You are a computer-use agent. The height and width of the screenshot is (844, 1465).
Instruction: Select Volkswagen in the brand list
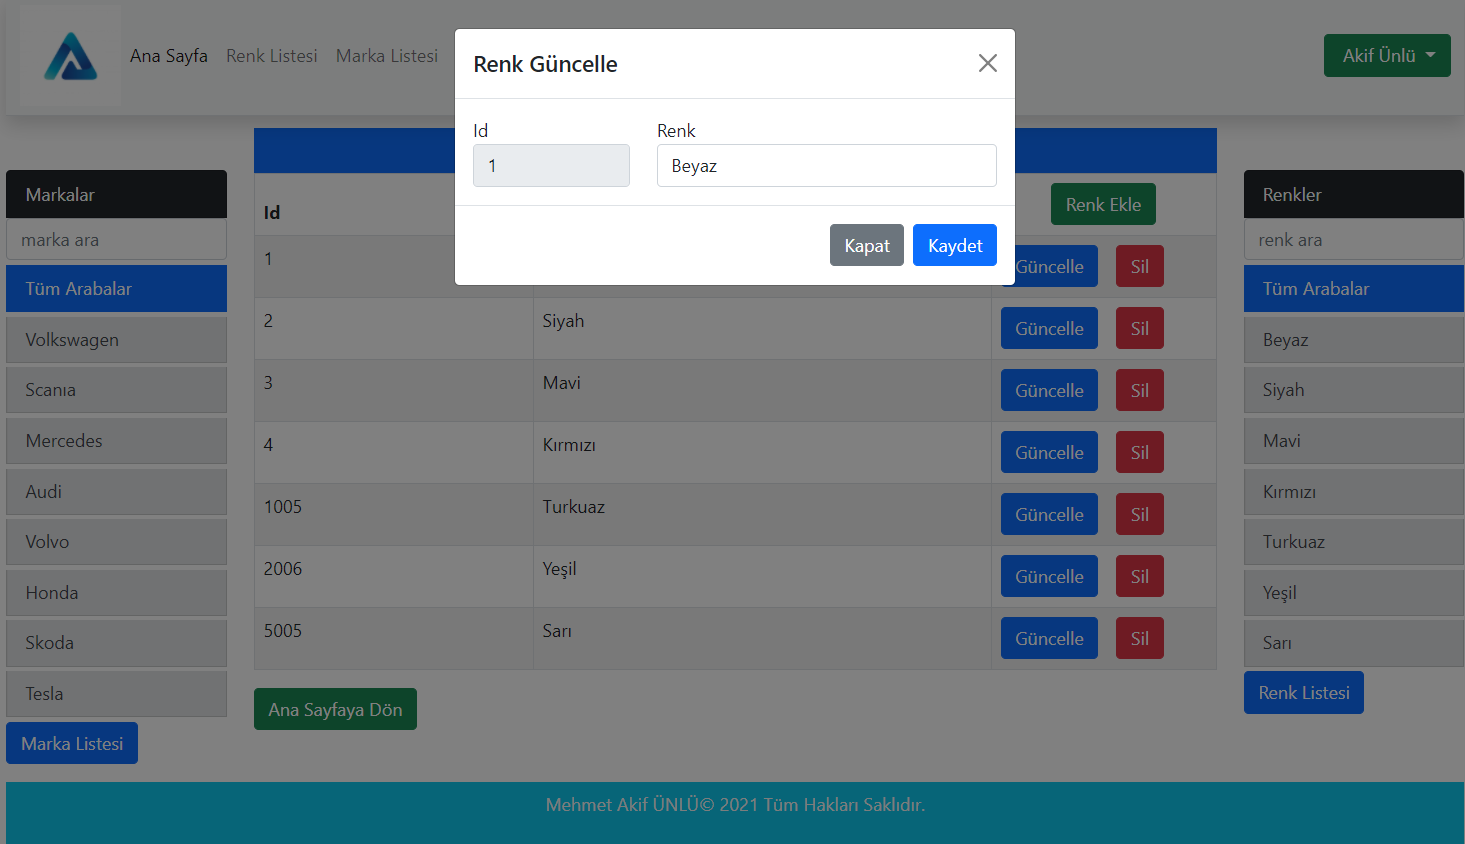116,340
